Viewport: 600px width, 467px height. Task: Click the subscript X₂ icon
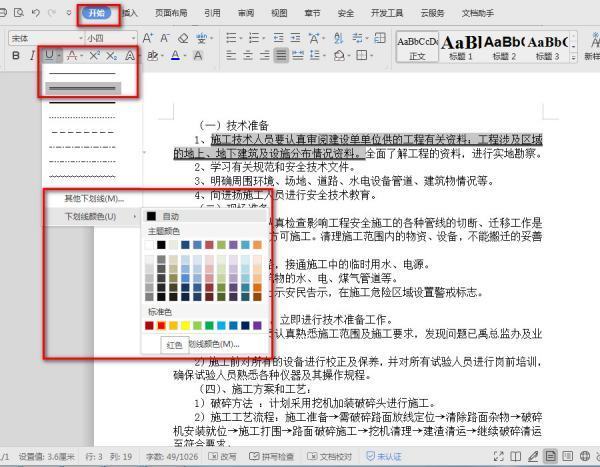pyautogui.click(x=112, y=56)
